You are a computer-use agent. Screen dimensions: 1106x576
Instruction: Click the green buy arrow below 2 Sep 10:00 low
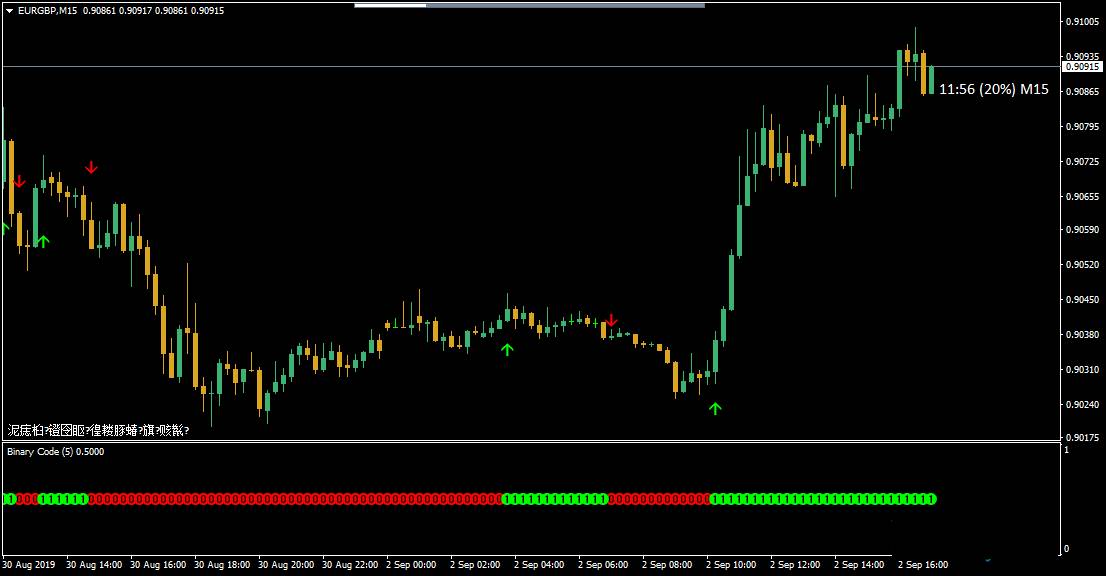[x=715, y=408]
